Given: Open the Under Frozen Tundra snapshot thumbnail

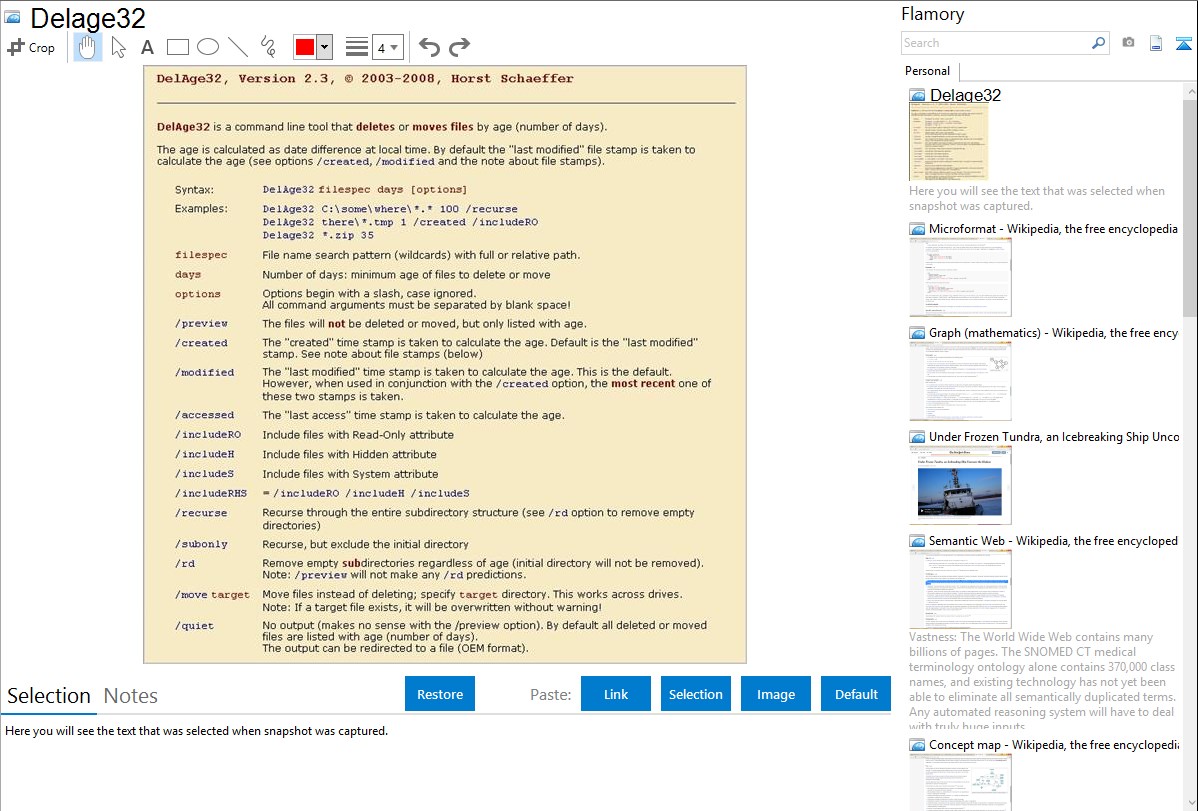Looking at the screenshot, I should click(960, 485).
